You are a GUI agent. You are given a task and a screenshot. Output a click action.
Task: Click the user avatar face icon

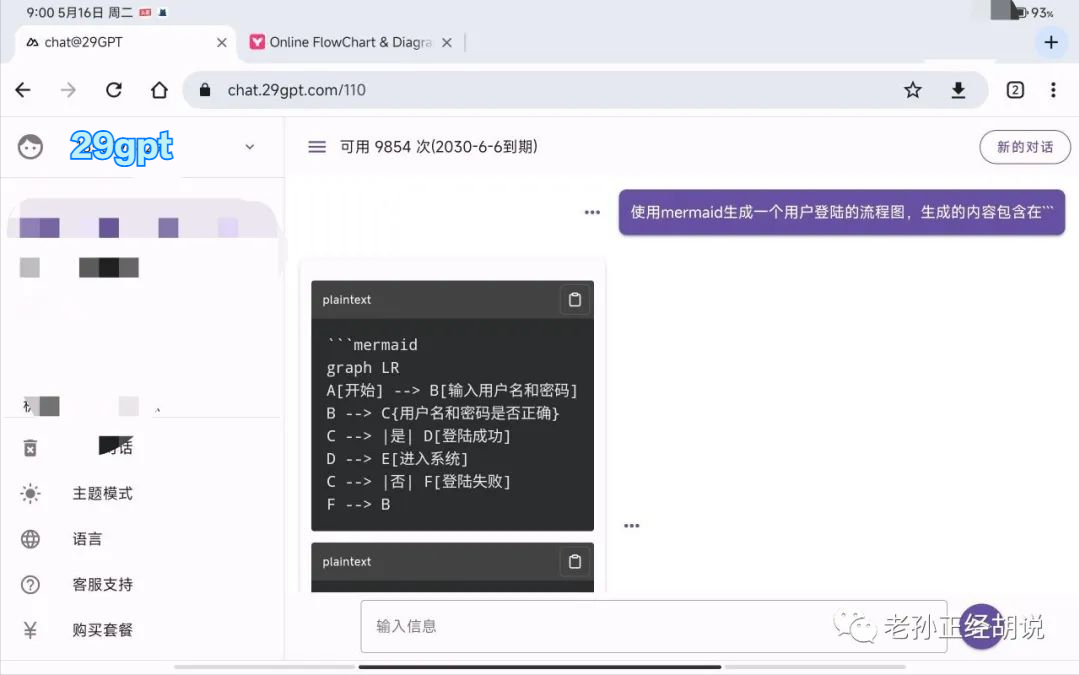point(30,147)
